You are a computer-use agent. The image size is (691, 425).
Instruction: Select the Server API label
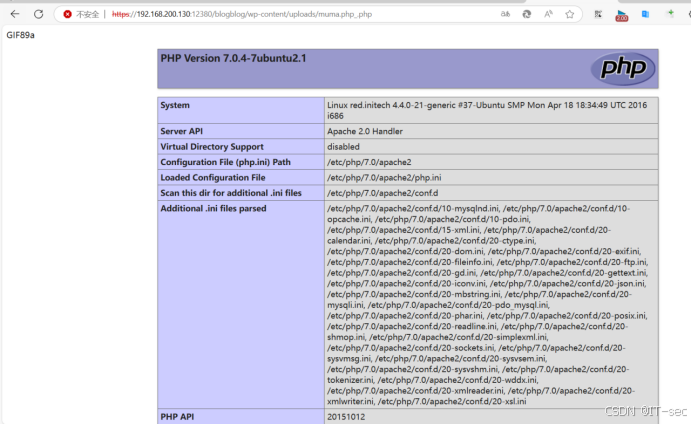[182, 131]
